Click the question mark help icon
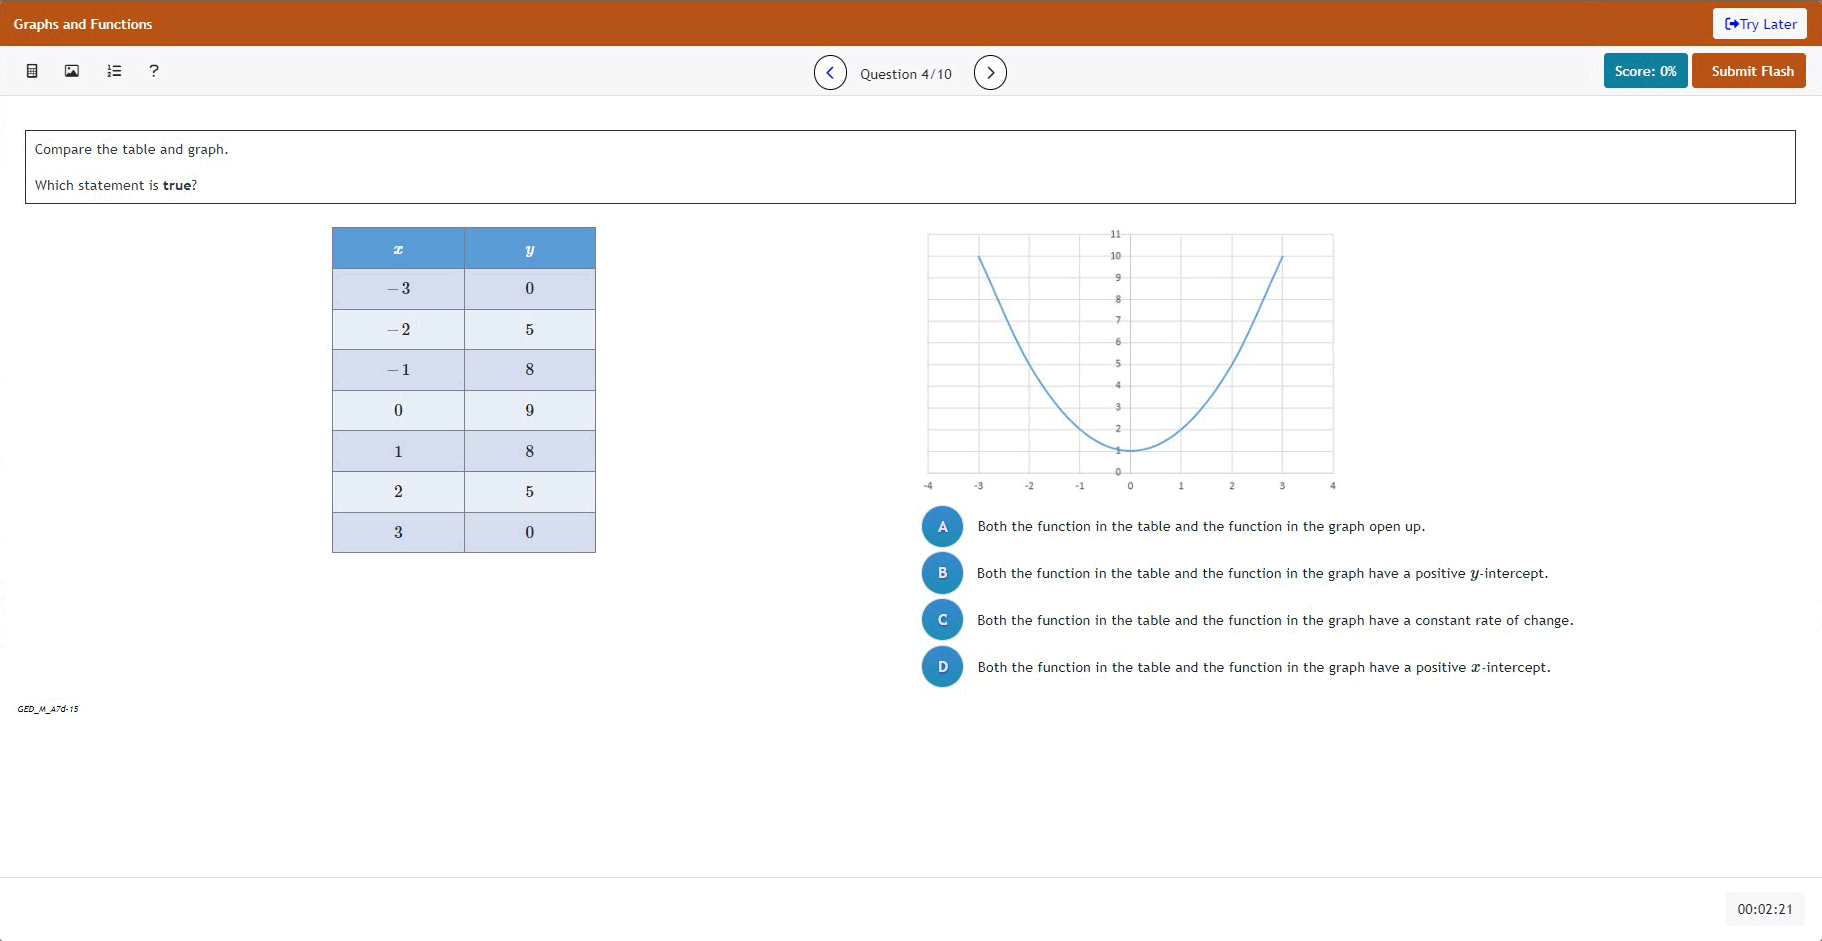The image size is (1822, 941). coord(154,71)
